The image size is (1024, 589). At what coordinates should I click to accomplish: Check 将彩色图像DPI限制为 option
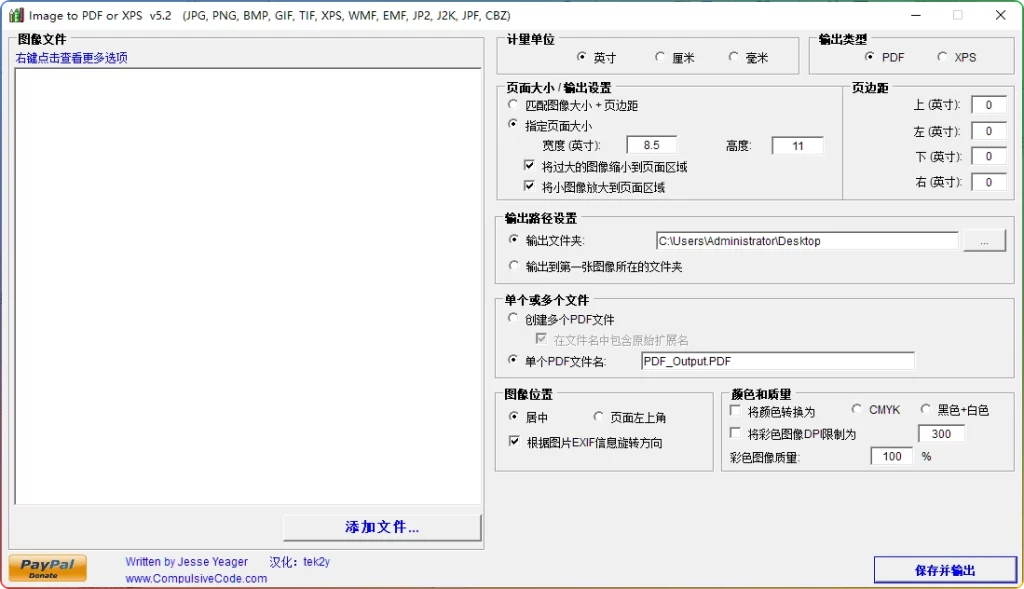735,433
